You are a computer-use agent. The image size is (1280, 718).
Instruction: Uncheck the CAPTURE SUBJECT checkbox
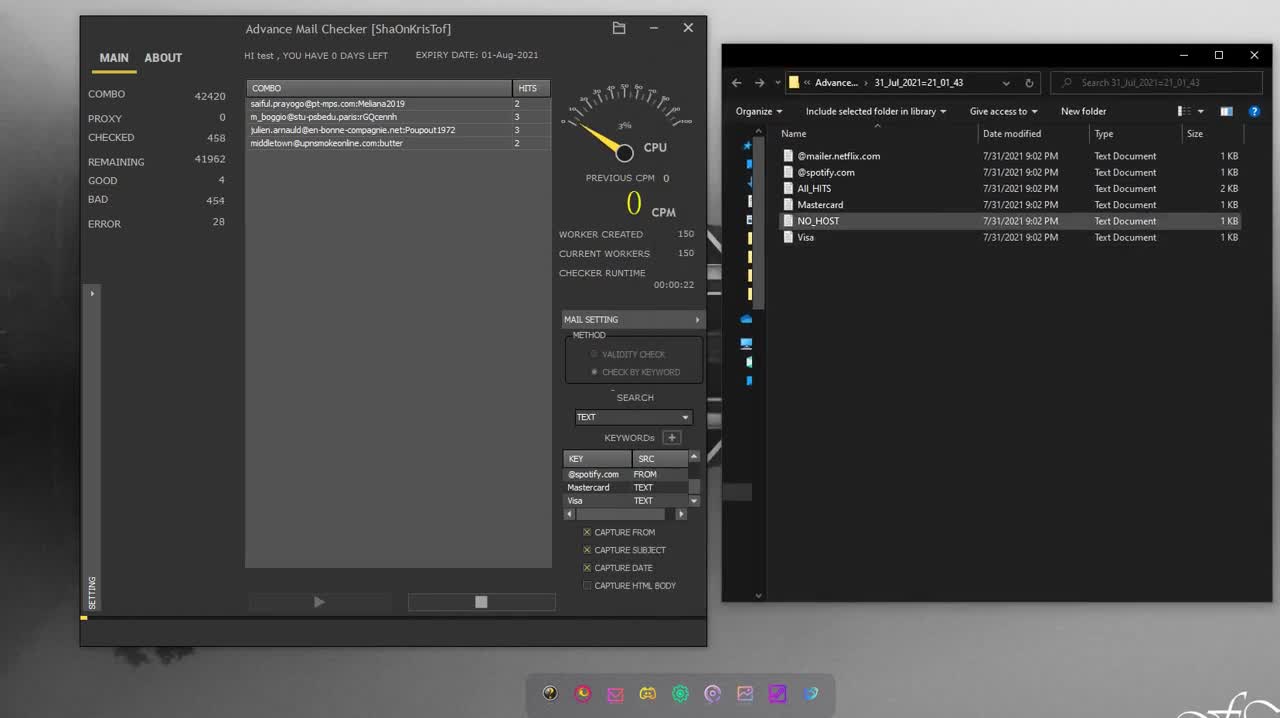[x=587, y=550]
